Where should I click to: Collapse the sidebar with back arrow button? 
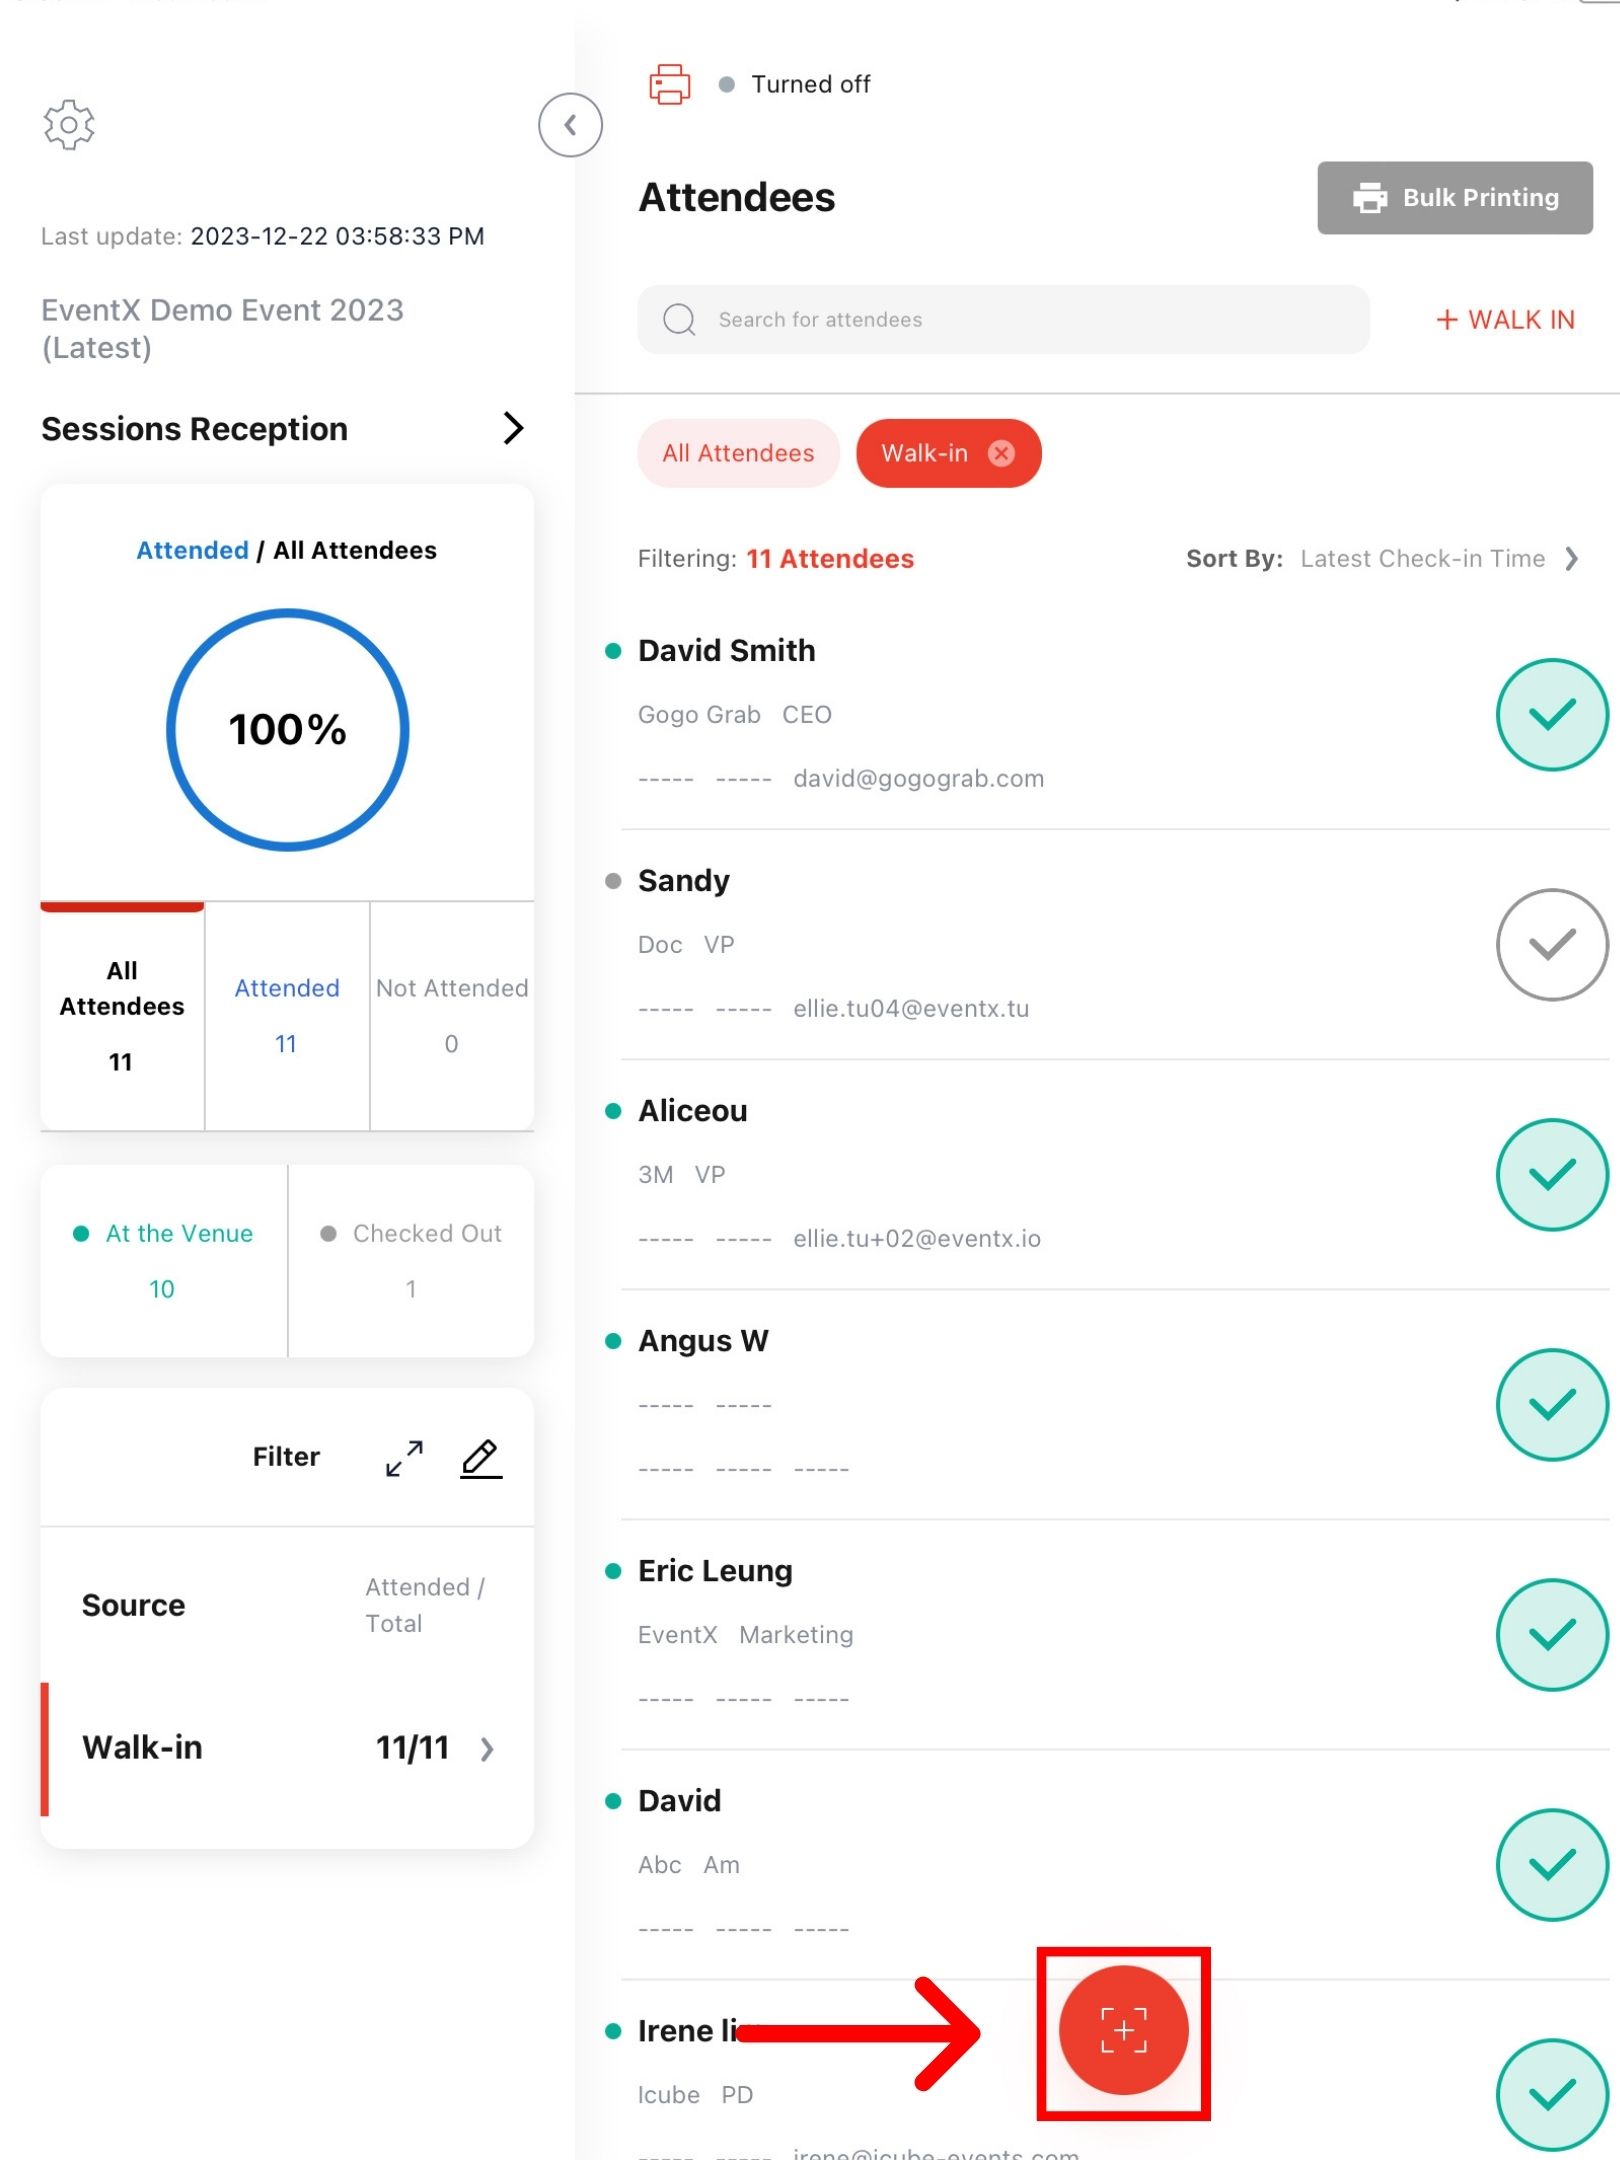tap(570, 125)
